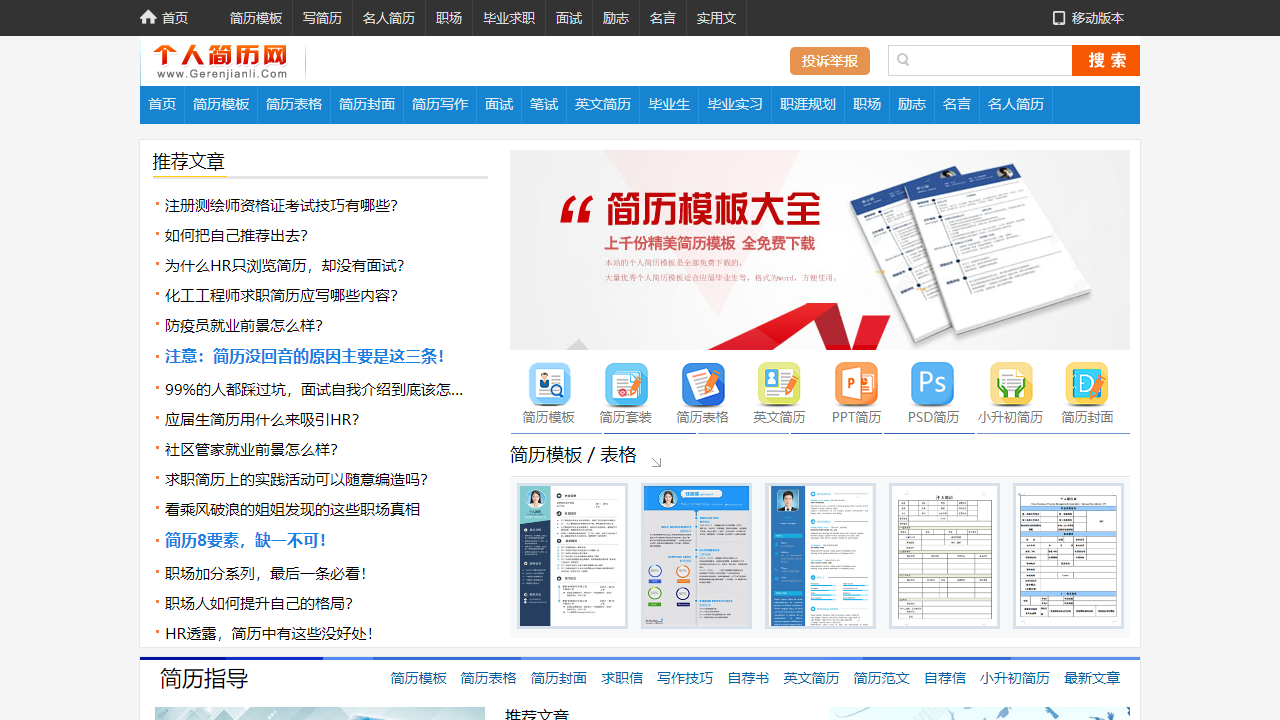Image resolution: width=1280 pixels, height=720 pixels.
Task: Click the 投诉举报 button
Action: click(x=830, y=61)
